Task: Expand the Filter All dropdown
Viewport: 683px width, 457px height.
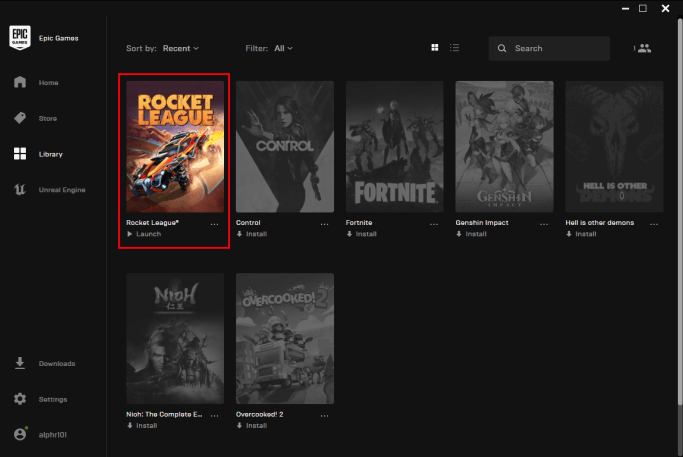Action: tap(283, 48)
